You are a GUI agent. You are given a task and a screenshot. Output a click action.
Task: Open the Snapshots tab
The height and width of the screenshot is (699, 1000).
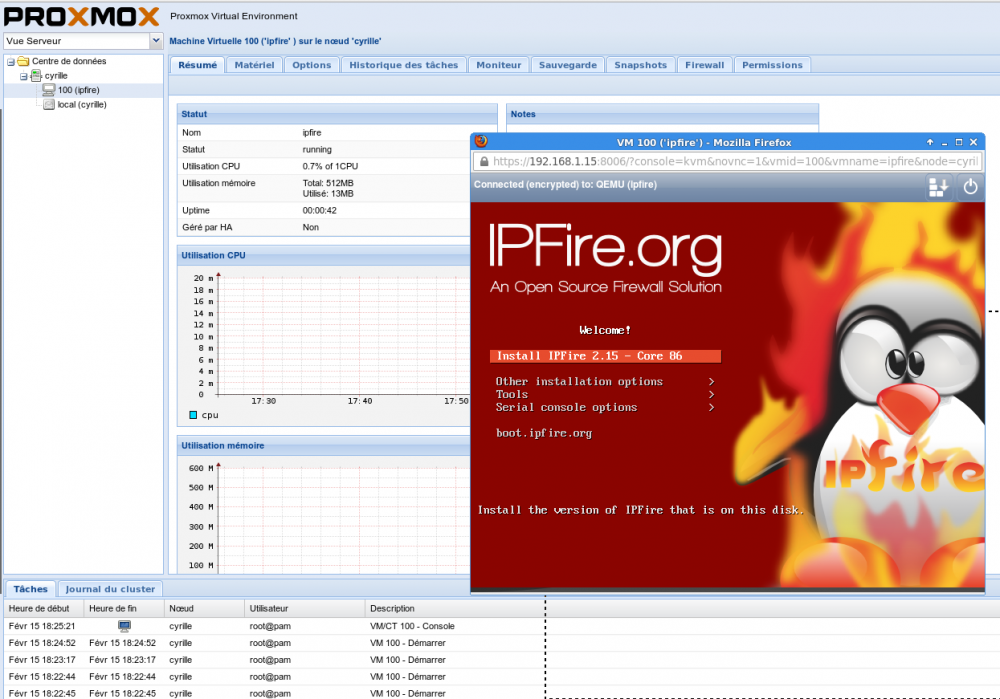(x=640, y=65)
